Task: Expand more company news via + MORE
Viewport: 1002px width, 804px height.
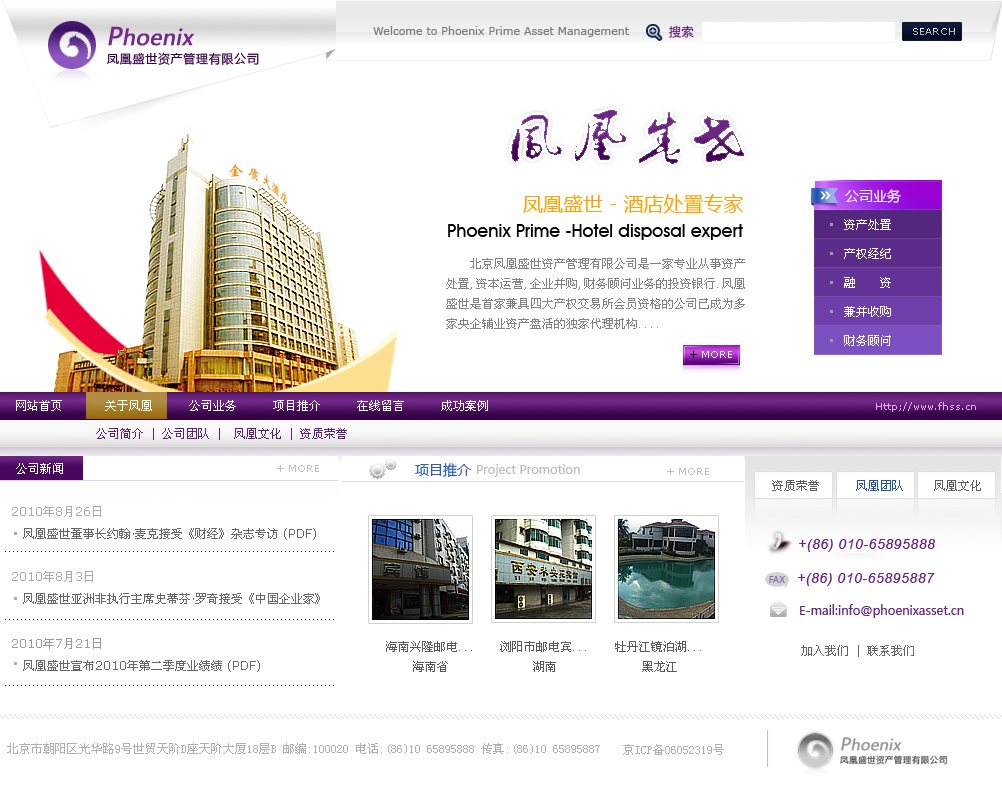Action: 298,468
